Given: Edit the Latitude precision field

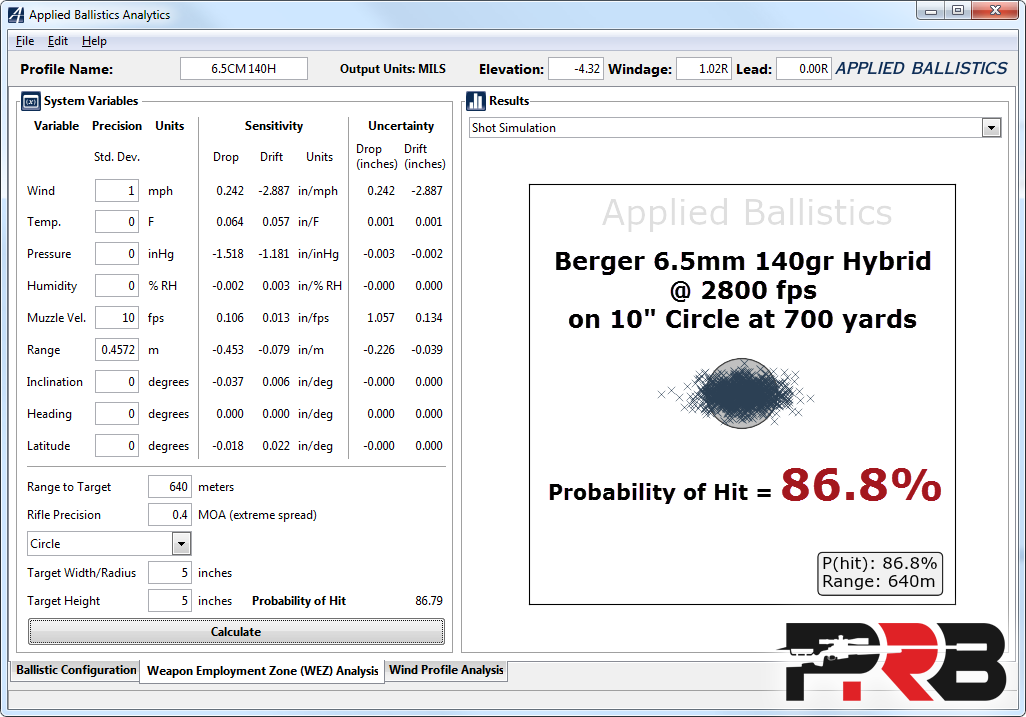Looking at the screenshot, I should pyautogui.click(x=116, y=446).
